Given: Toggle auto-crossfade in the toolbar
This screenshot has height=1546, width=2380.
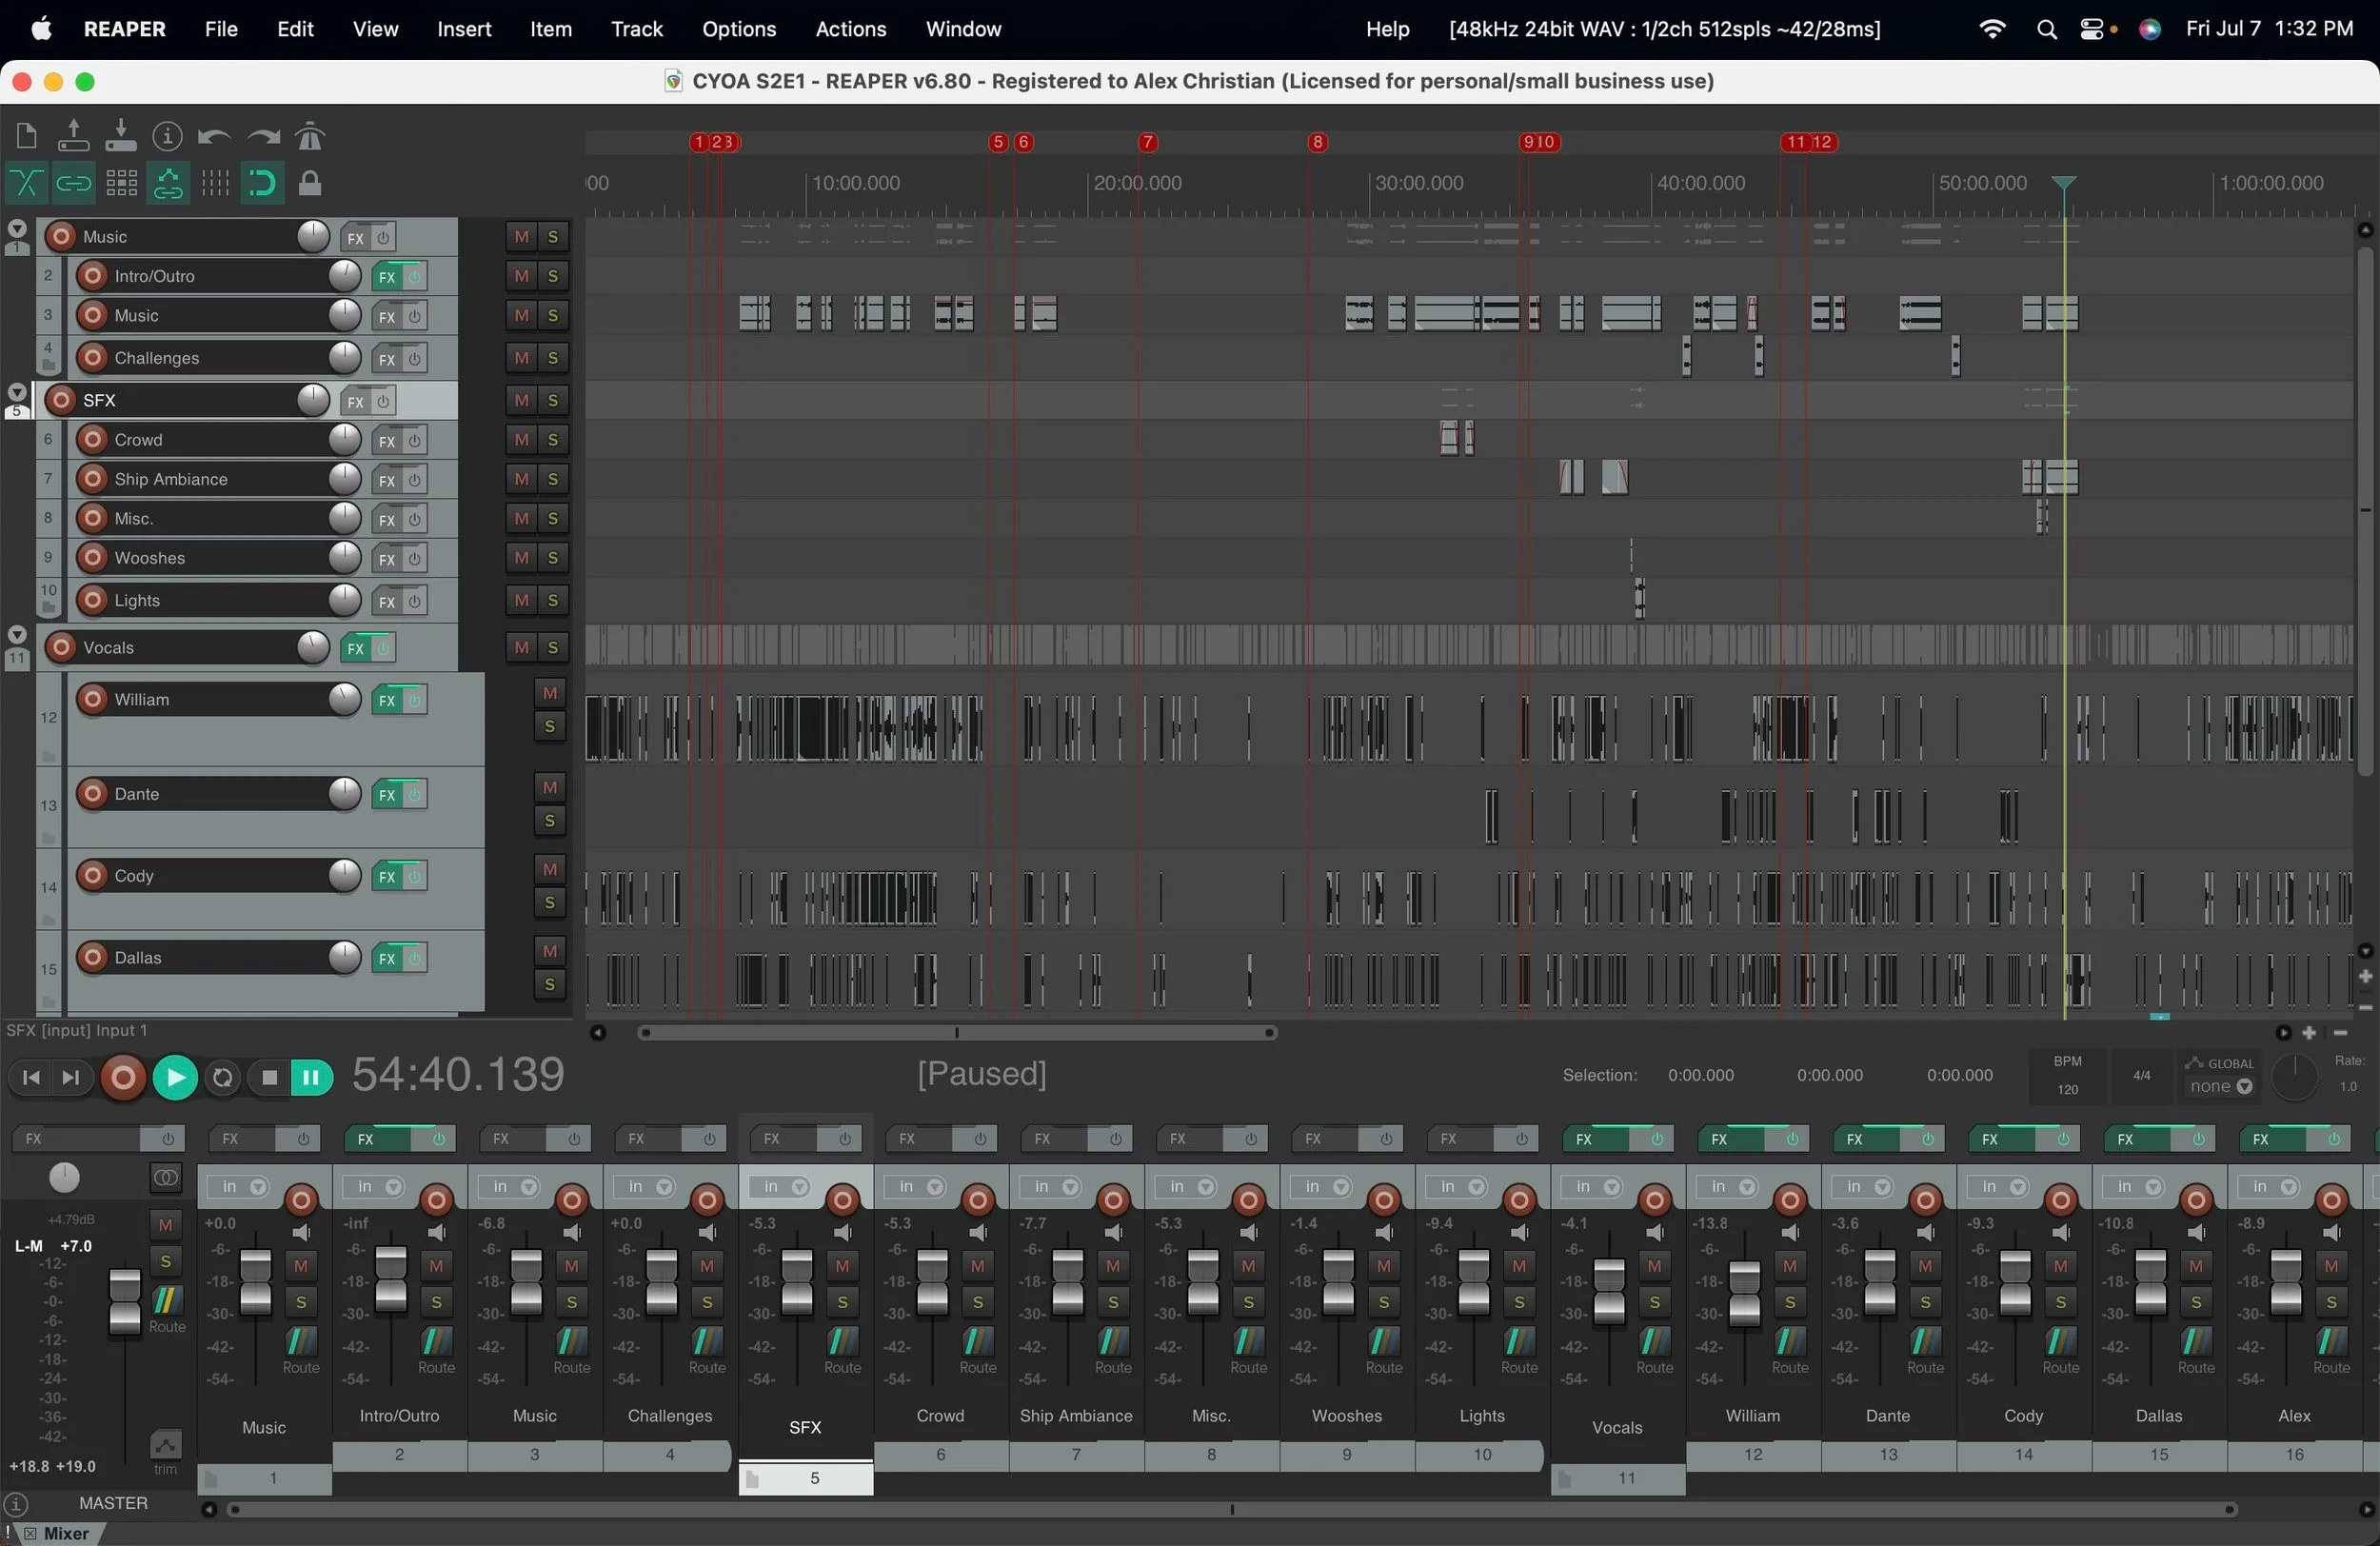Looking at the screenshot, I should [26, 183].
